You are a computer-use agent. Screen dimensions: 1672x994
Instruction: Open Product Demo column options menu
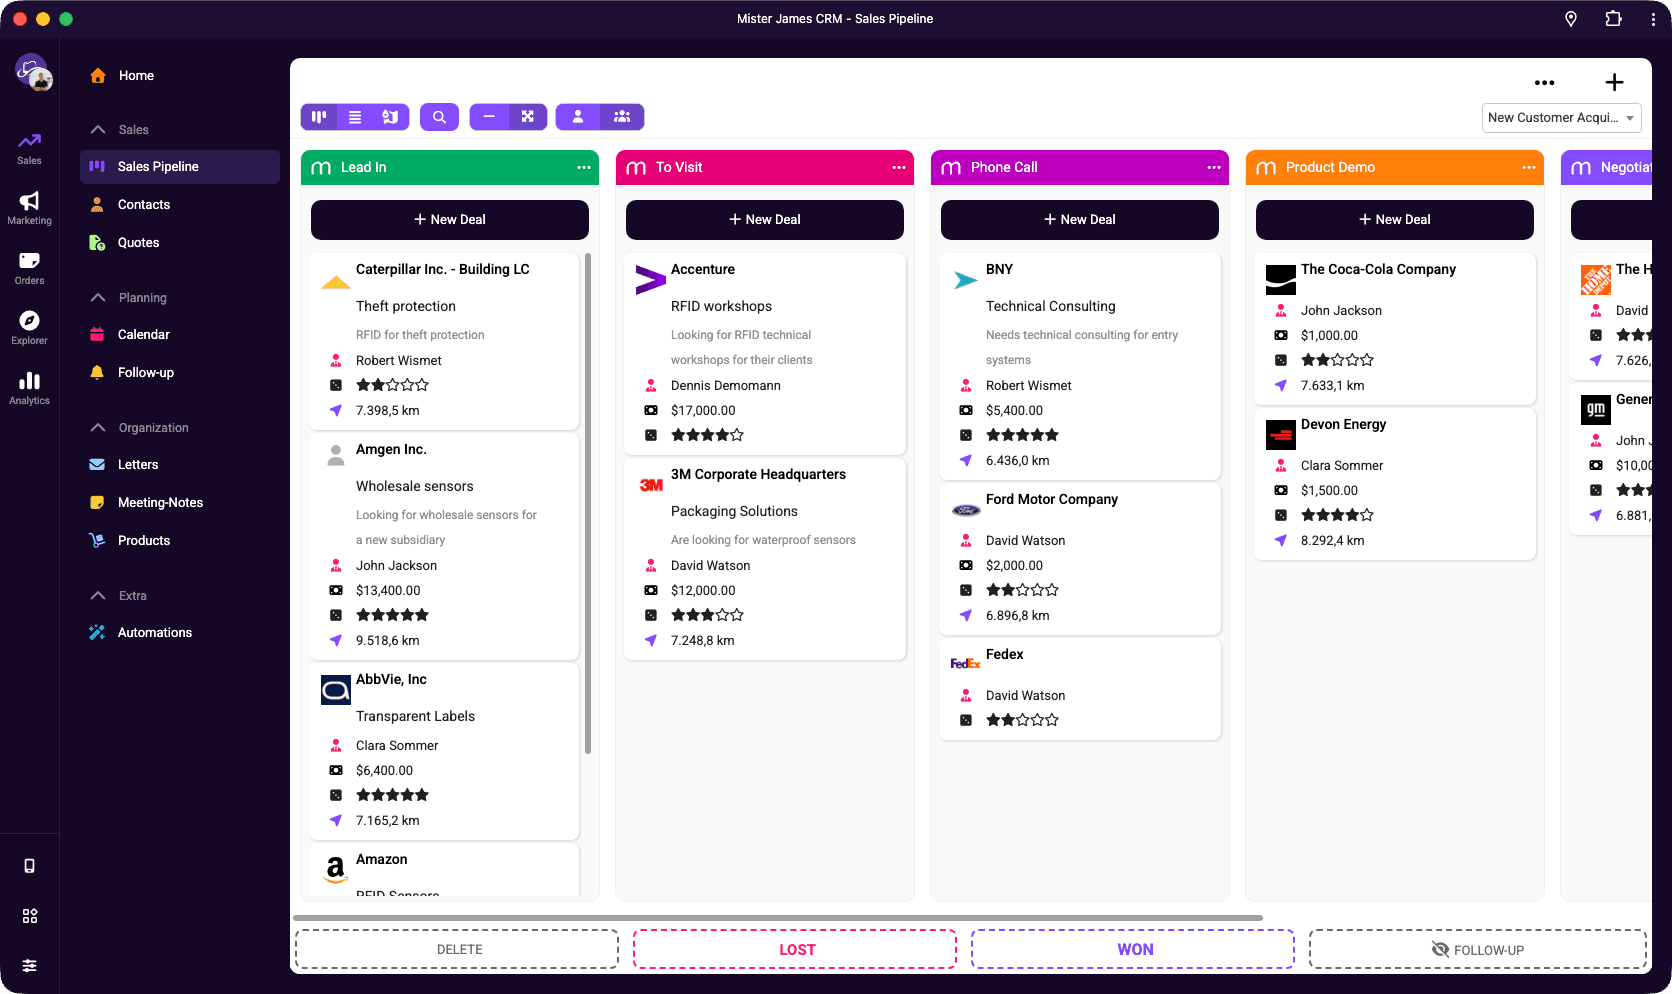click(x=1529, y=168)
